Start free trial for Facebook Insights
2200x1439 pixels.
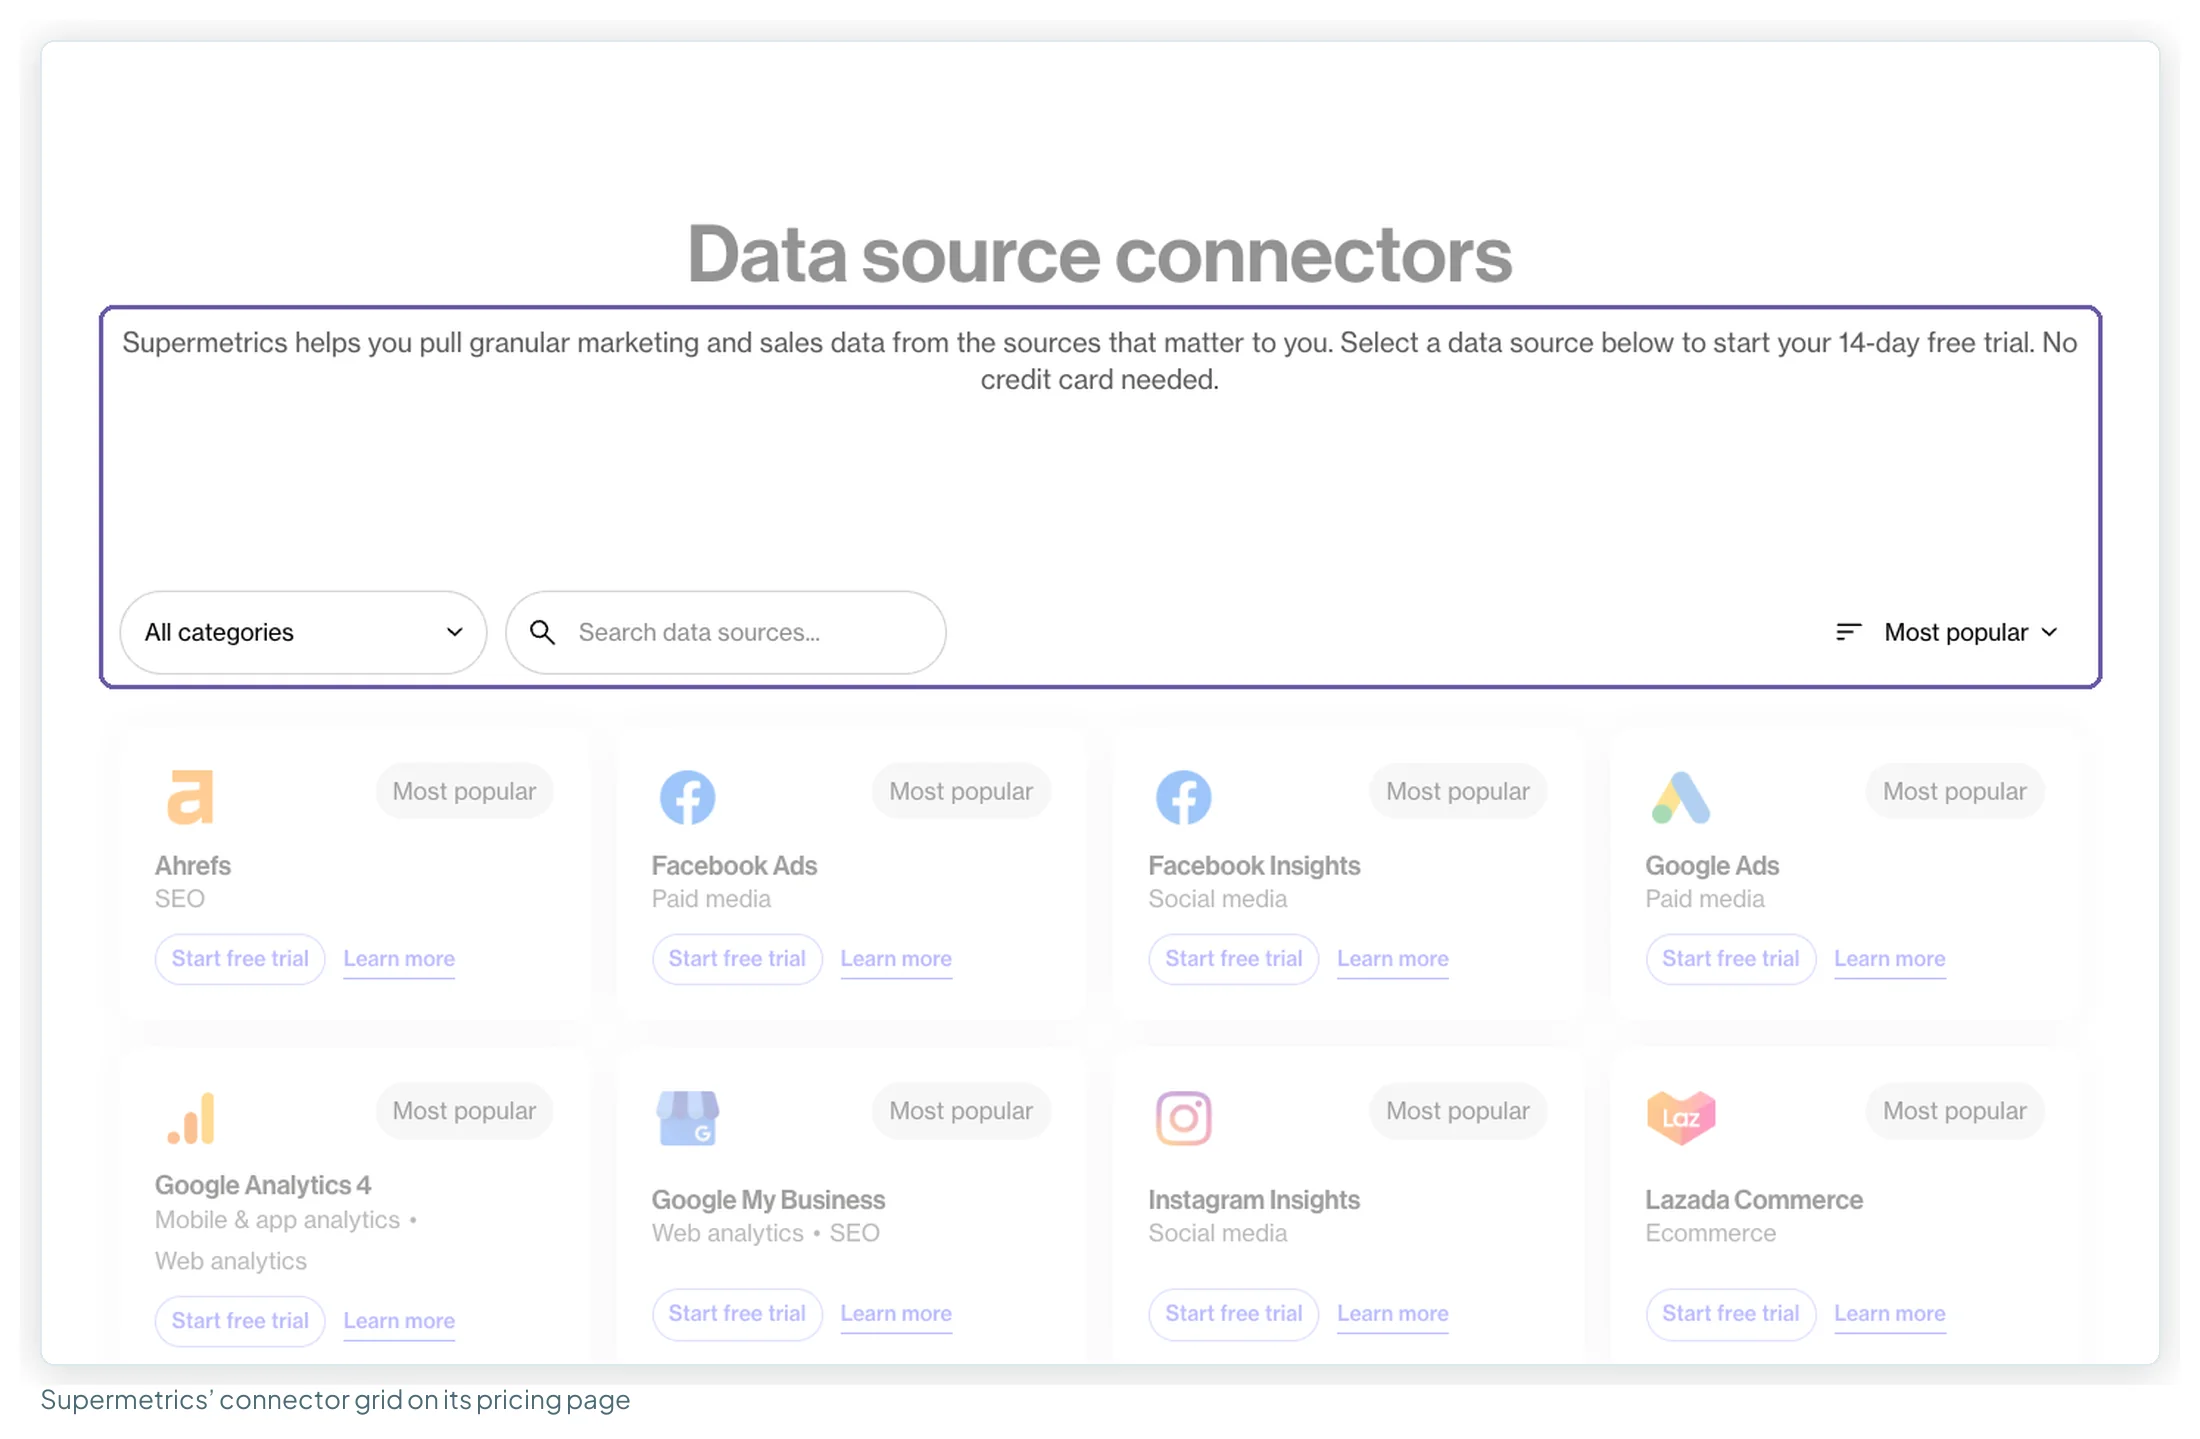click(x=1233, y=959)
